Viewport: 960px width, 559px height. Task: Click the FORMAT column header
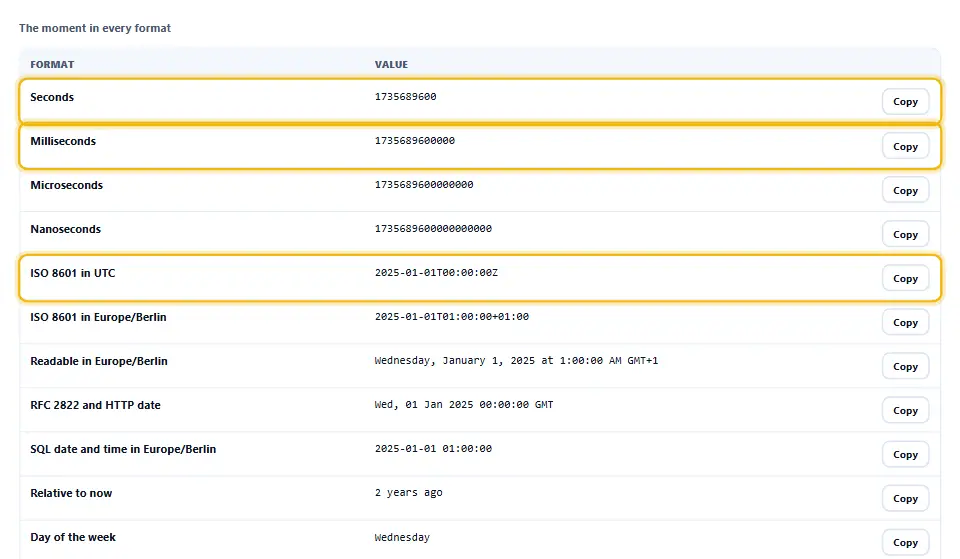point(52,64)
